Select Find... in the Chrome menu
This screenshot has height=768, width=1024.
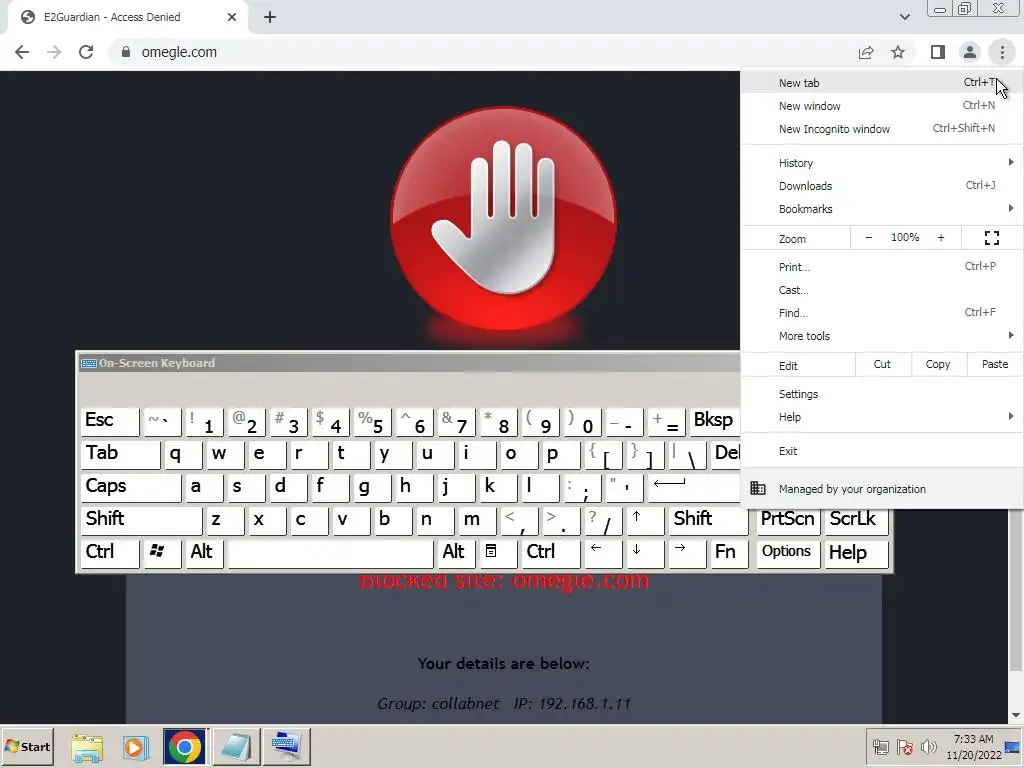882,313
